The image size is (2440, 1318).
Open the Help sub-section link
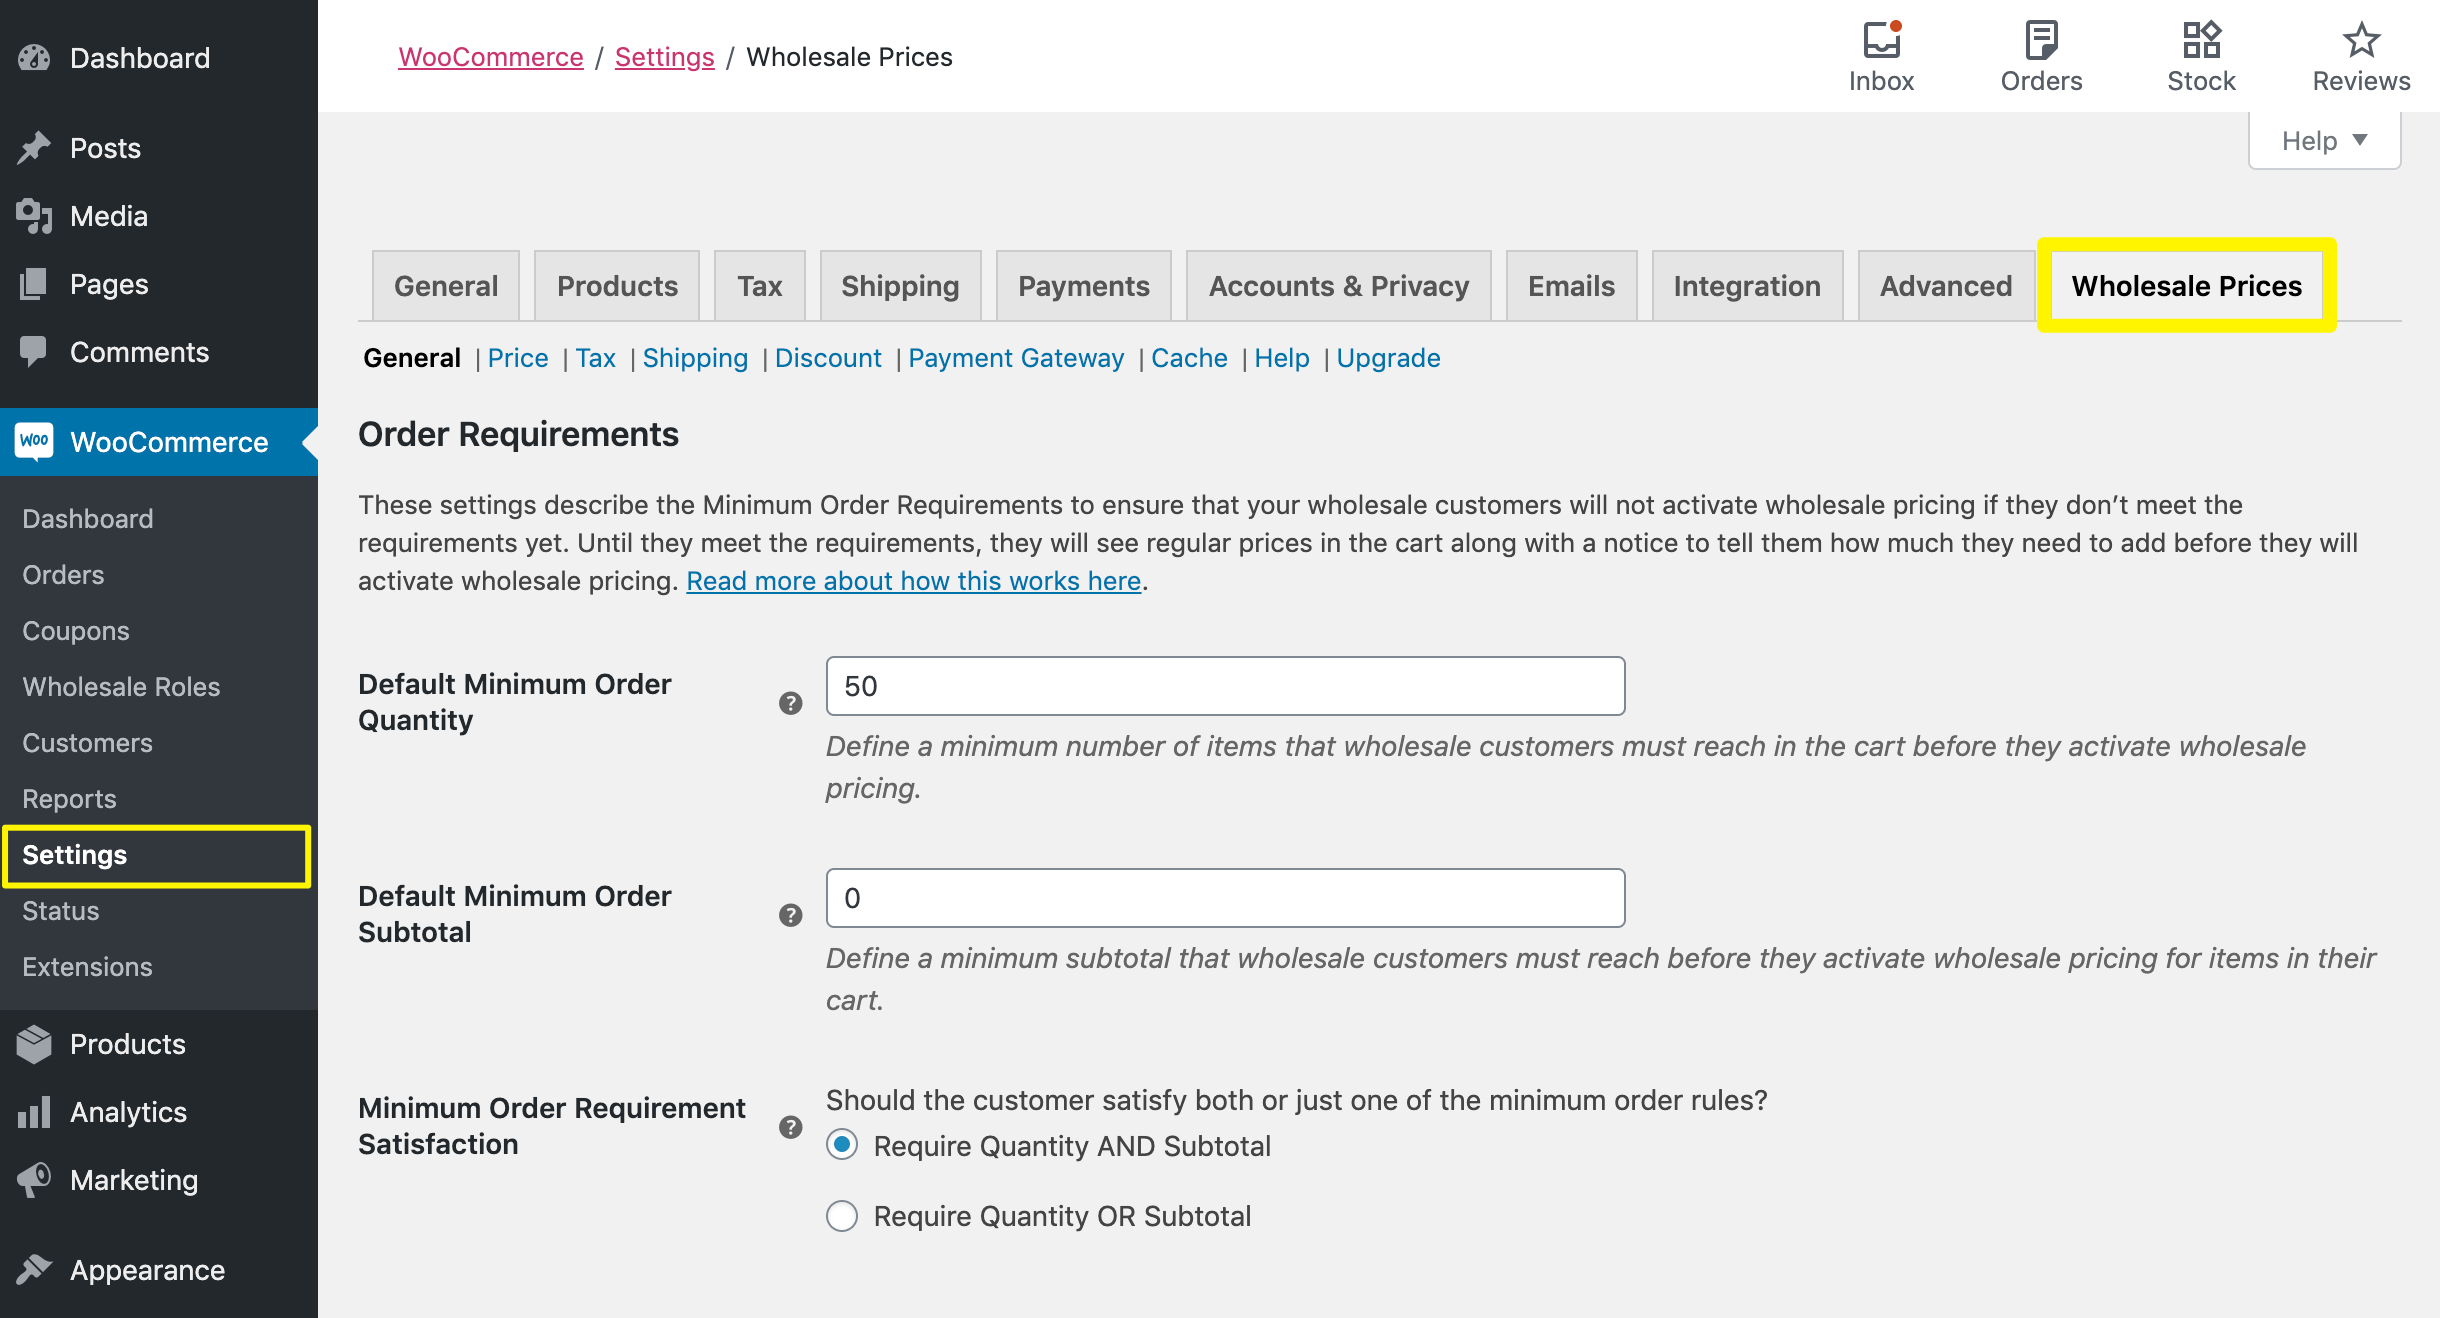tap(1282, 358)
